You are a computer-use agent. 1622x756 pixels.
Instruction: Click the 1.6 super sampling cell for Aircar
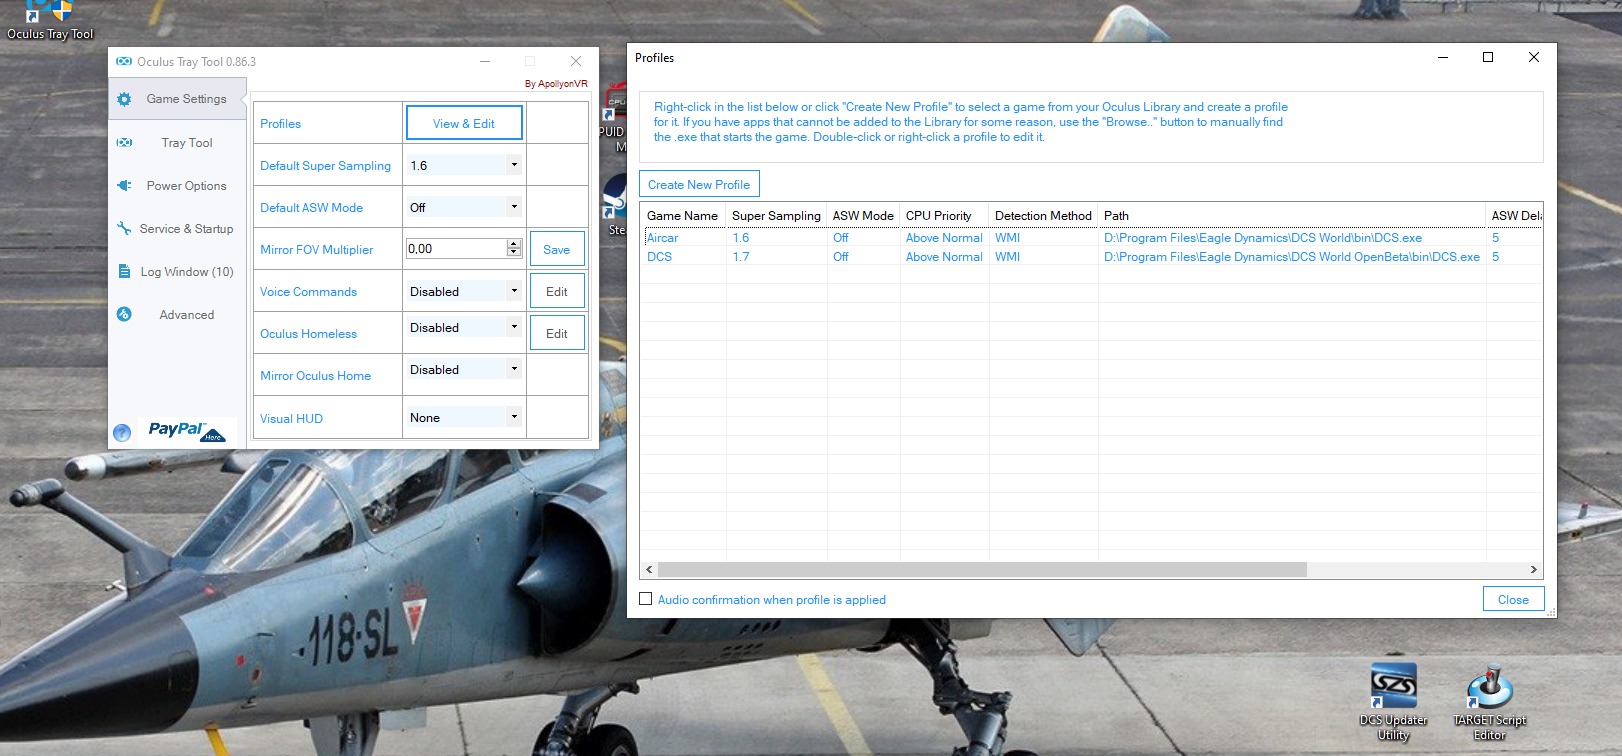tap(741, 238)
